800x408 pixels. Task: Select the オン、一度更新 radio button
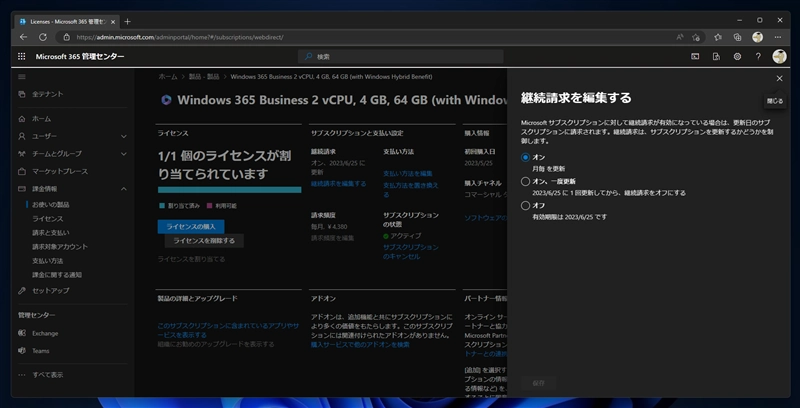[x=526, y=181]
